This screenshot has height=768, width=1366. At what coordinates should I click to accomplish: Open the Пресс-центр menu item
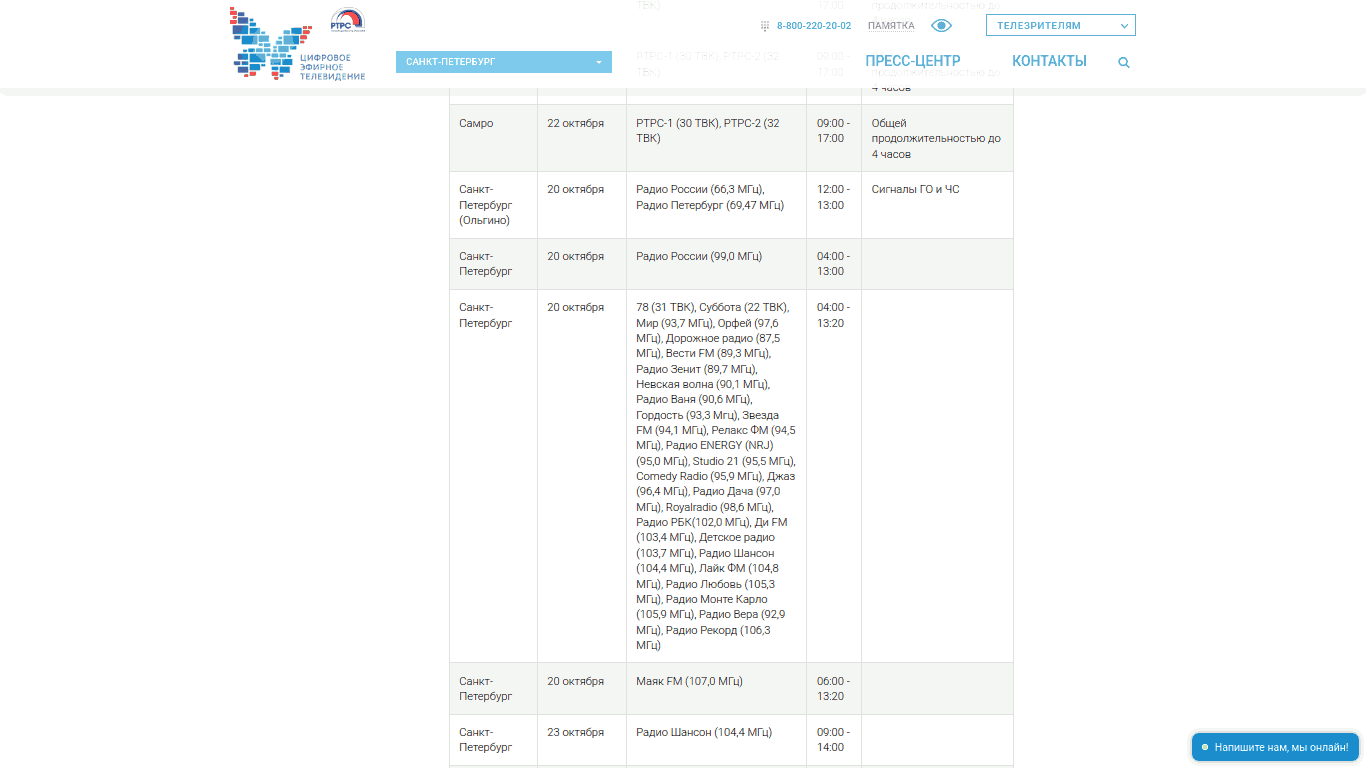click(x=913, y=61)
